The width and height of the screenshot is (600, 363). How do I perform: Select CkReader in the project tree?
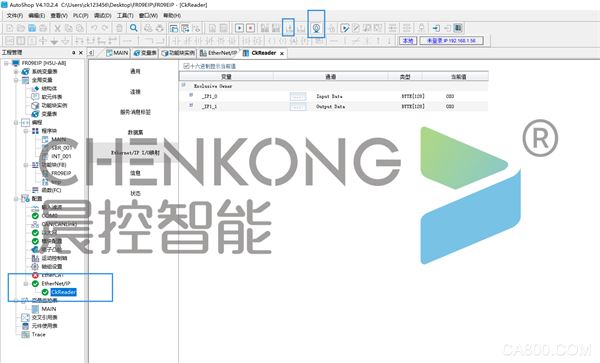pos(64,292)
